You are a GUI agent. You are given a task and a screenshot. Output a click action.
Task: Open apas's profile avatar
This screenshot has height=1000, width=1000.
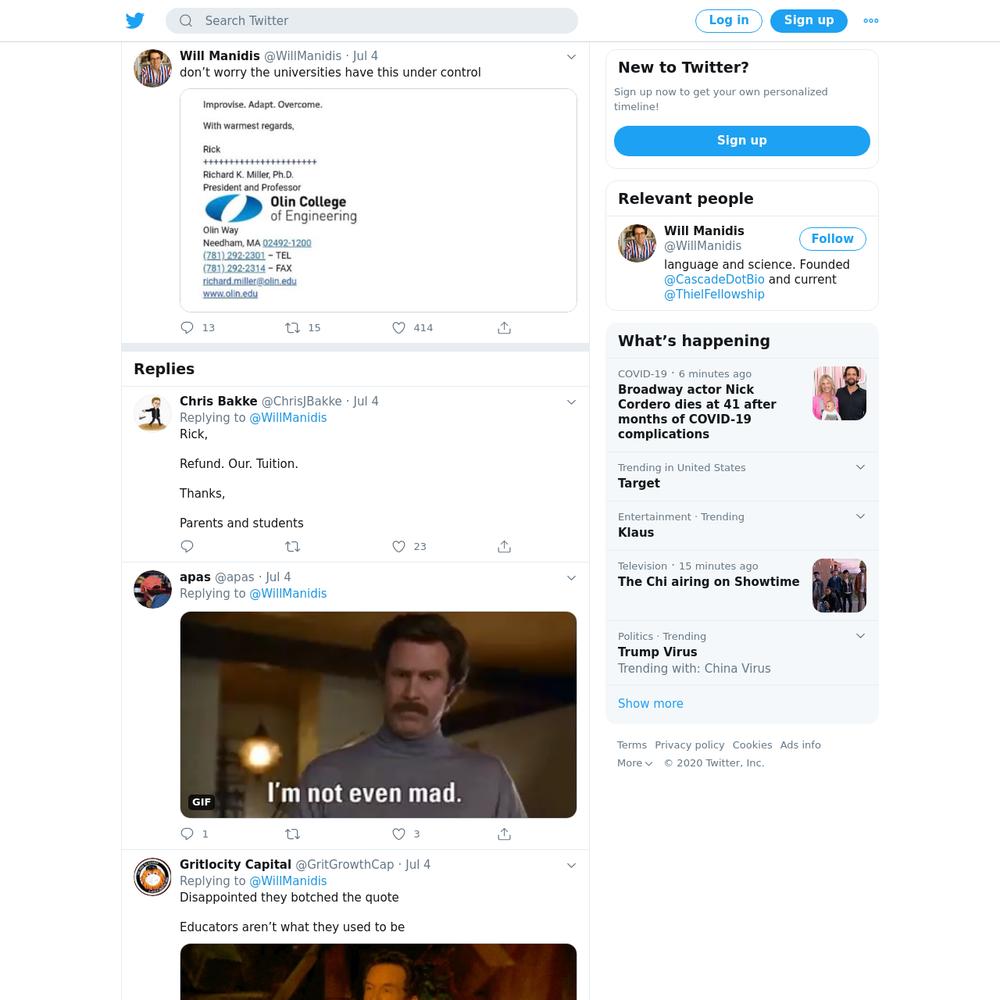point(152,589)
